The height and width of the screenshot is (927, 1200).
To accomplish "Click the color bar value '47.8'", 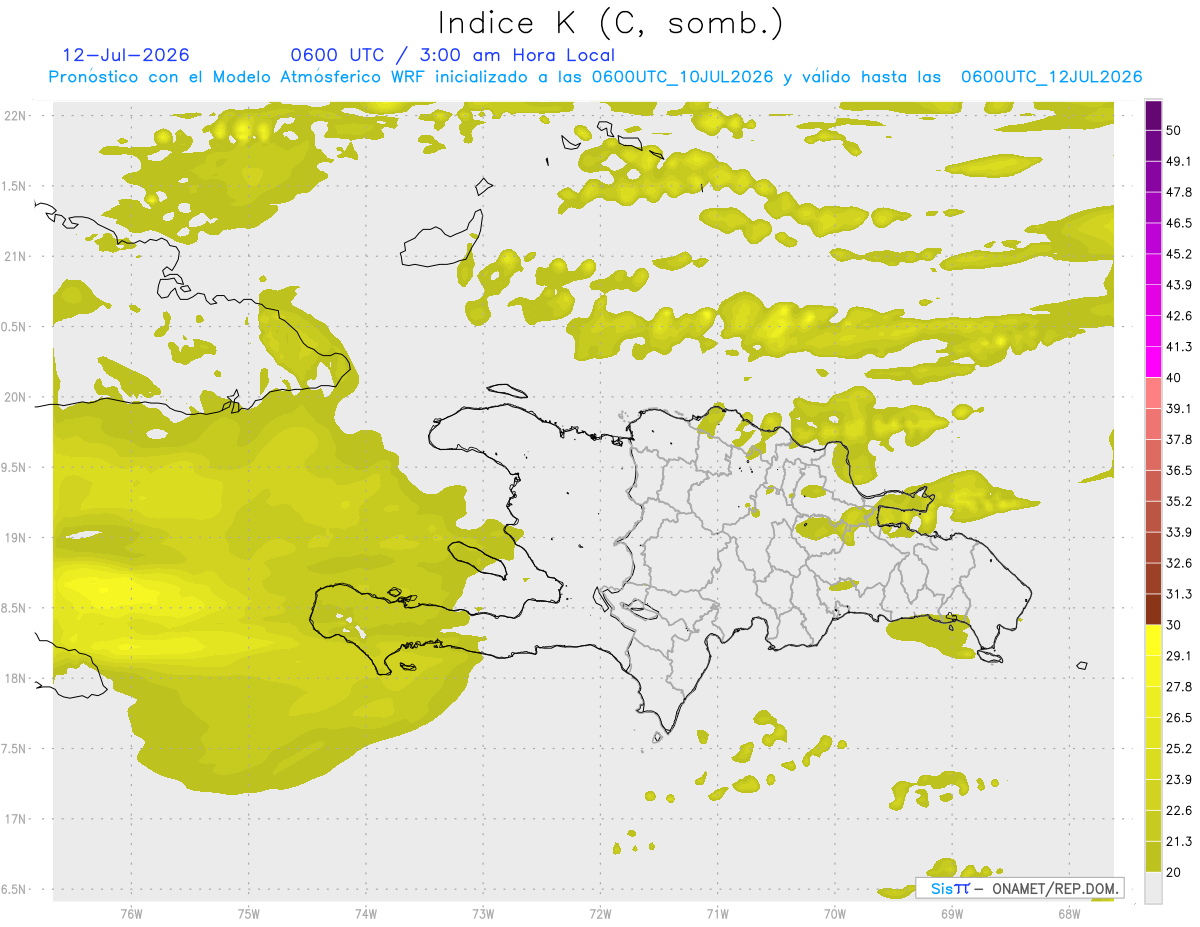I will pyautogui.click(x=1179, y=192).
